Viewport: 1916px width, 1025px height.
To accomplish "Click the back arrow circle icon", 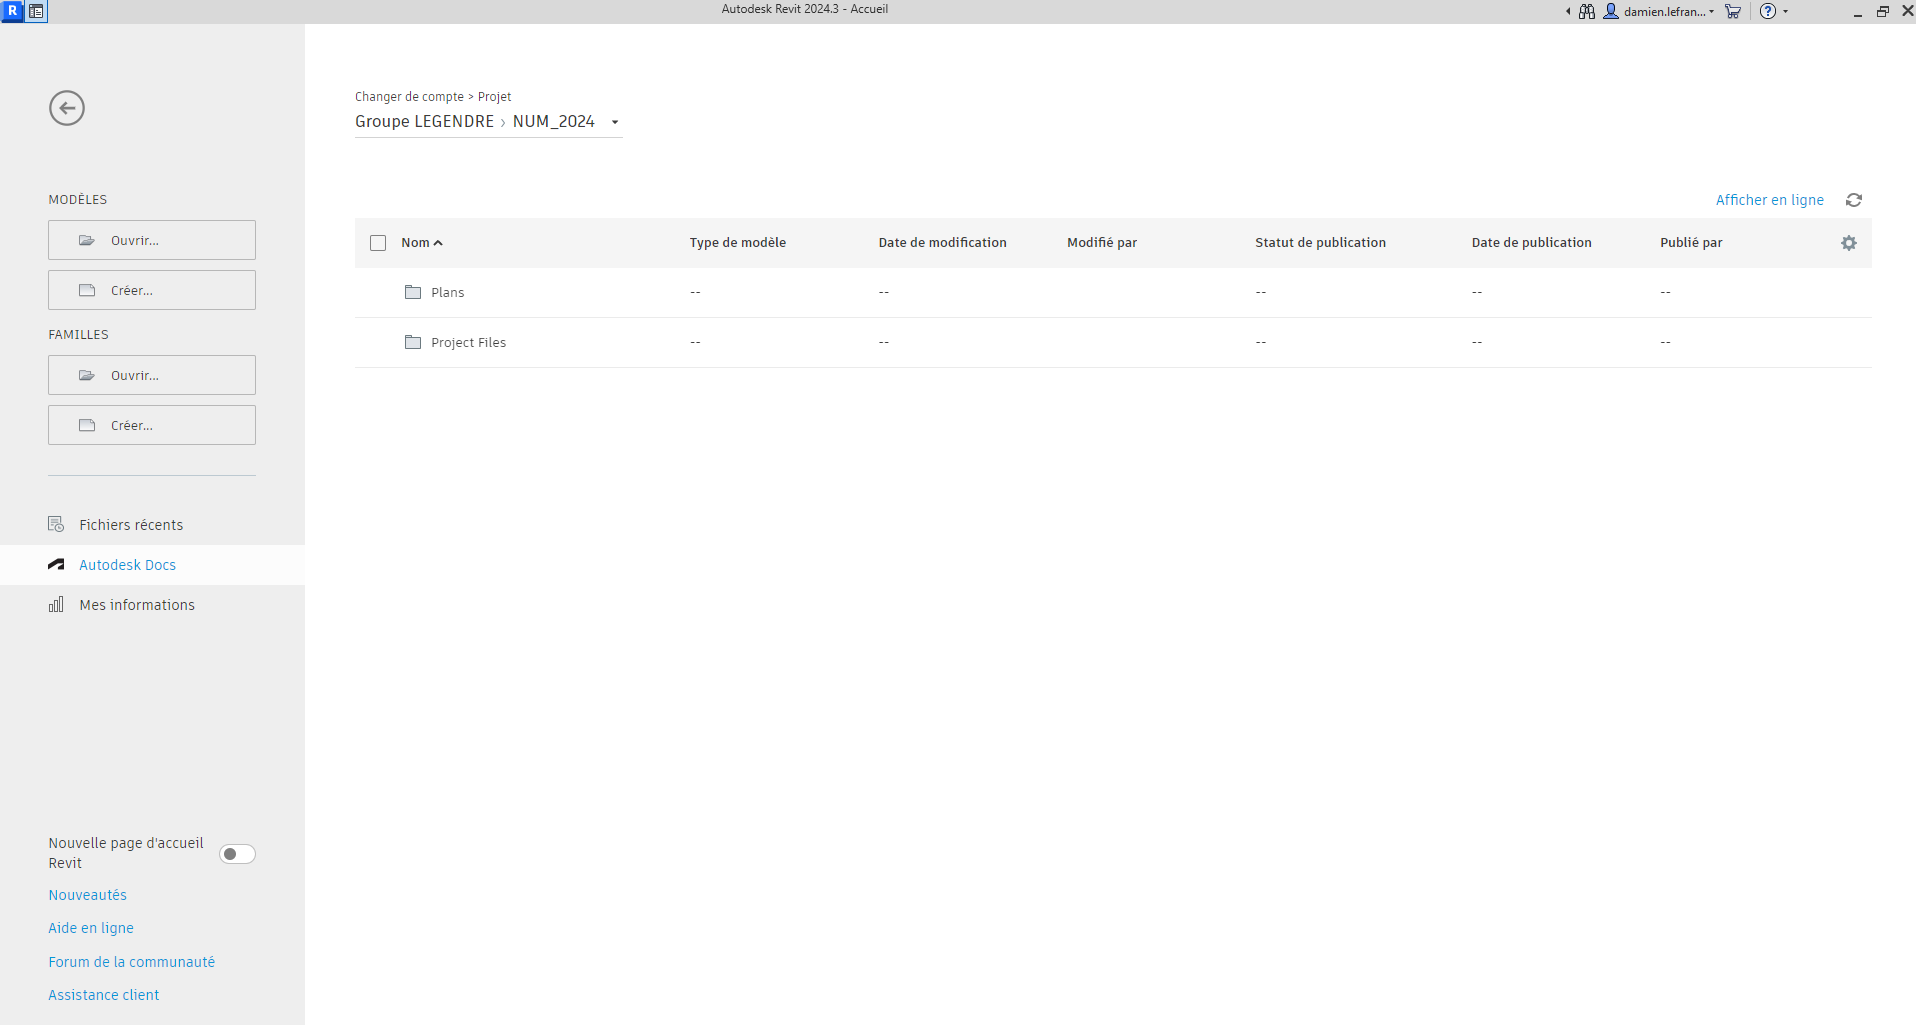I will click(67, 108).
